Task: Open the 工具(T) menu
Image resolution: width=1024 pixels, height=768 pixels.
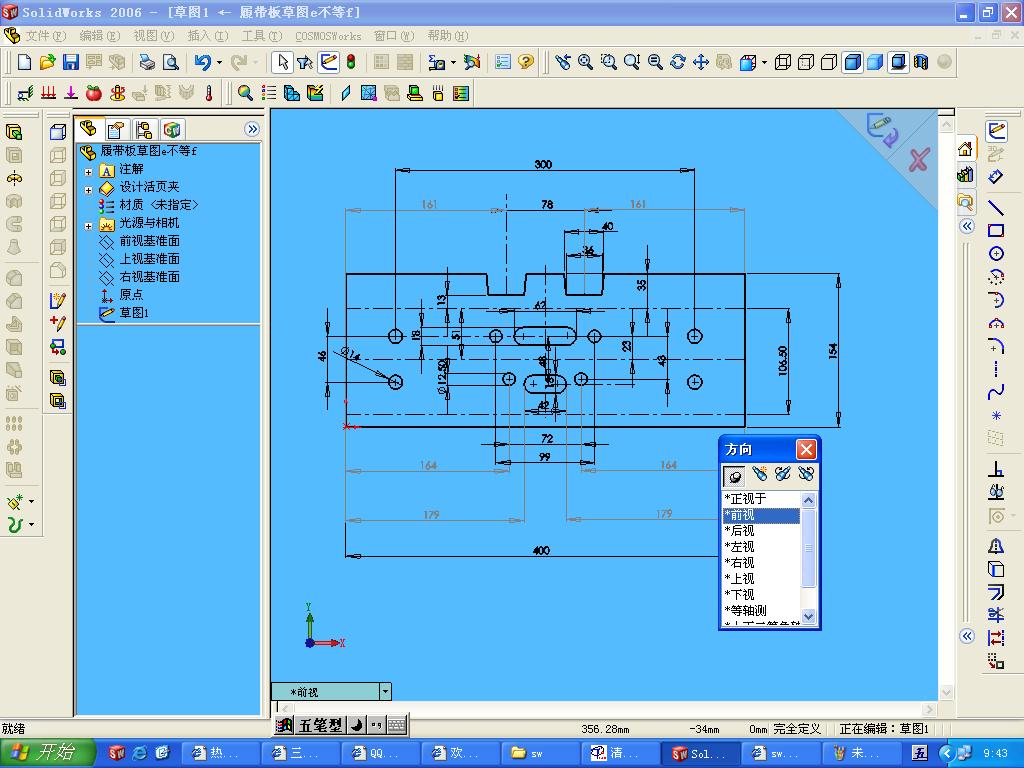Action: 262,36
